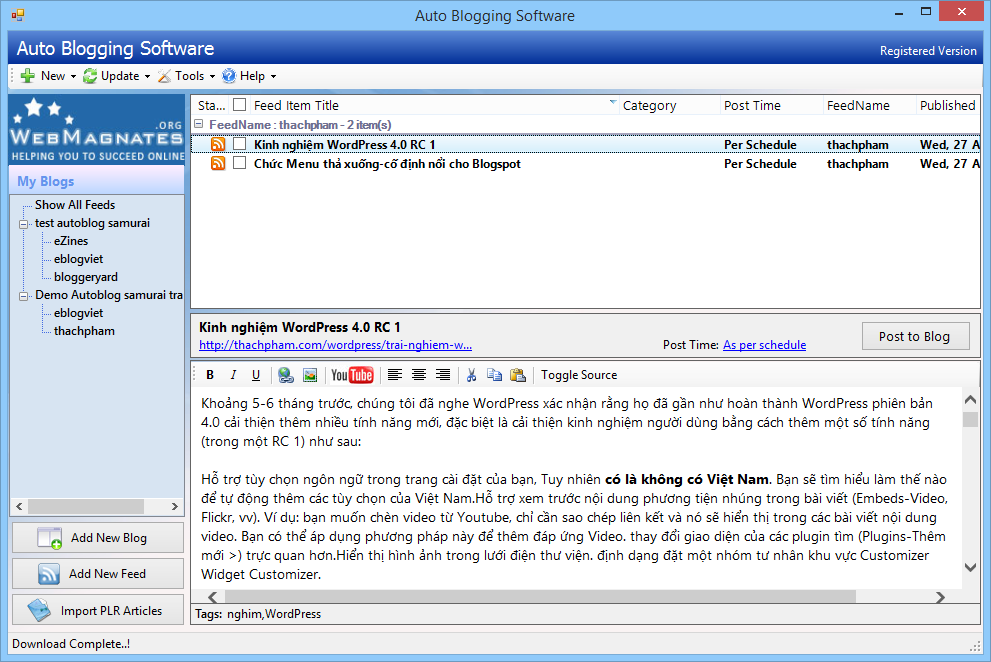The height and width of the screenshot is (662, 991).
Task: Open the New dropdown arrow
Action: click(73, 77)
